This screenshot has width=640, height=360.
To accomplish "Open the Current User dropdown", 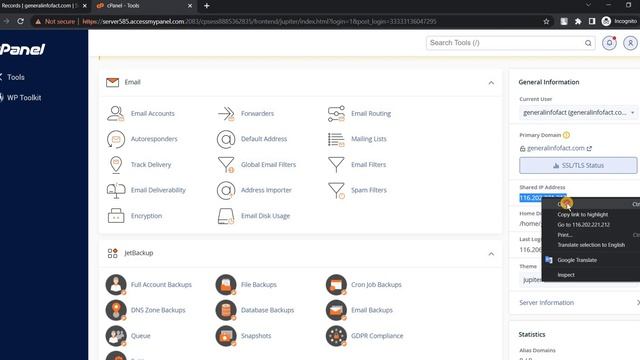I will [x=578, y=112].
